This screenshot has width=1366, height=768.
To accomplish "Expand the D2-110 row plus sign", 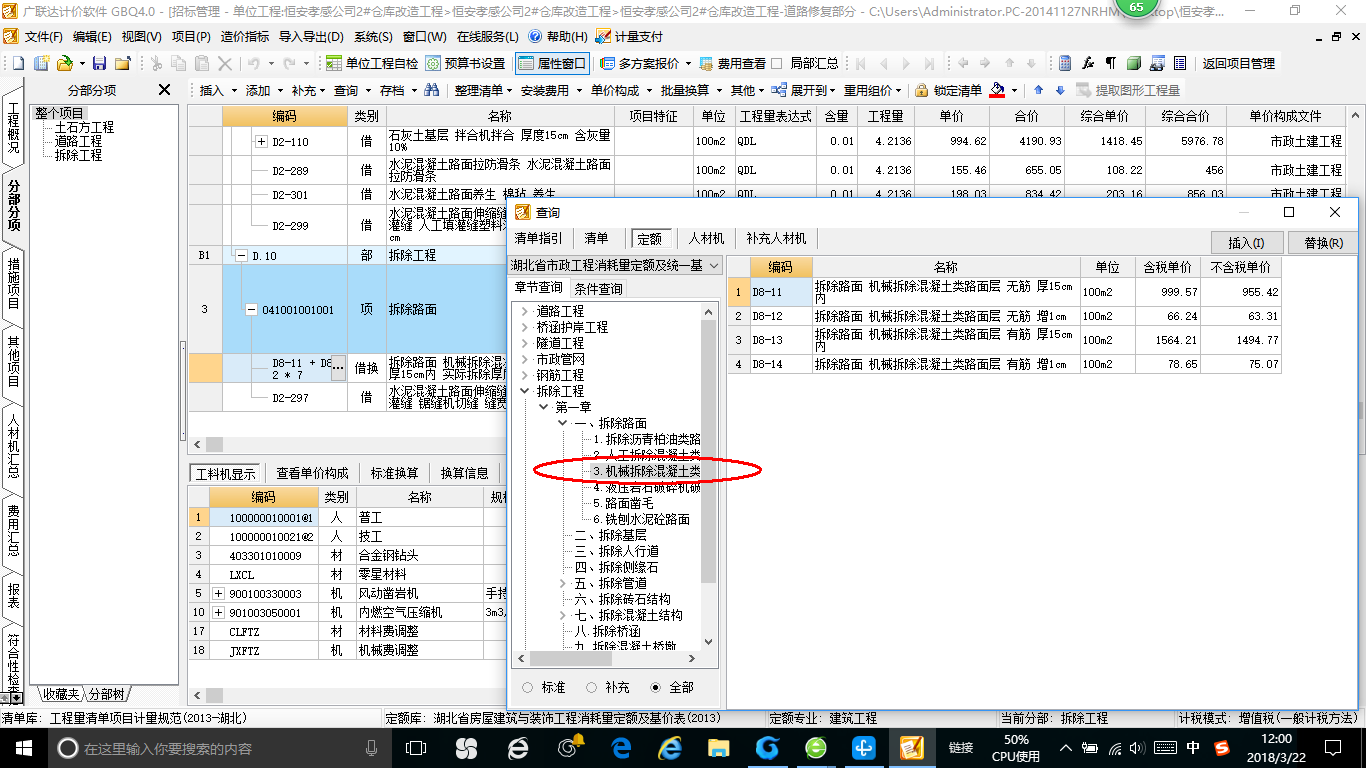I will tap(262, 142).
